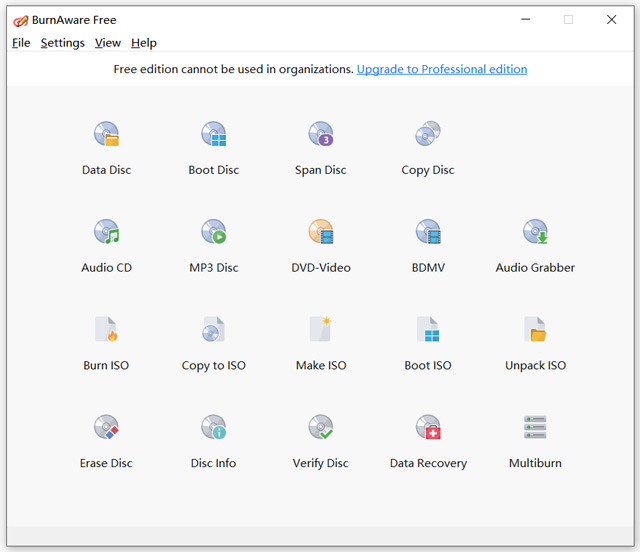Viewport: 640px width, 552px height.
Task: Open the Help menu
Action: (x=144, y=43)
